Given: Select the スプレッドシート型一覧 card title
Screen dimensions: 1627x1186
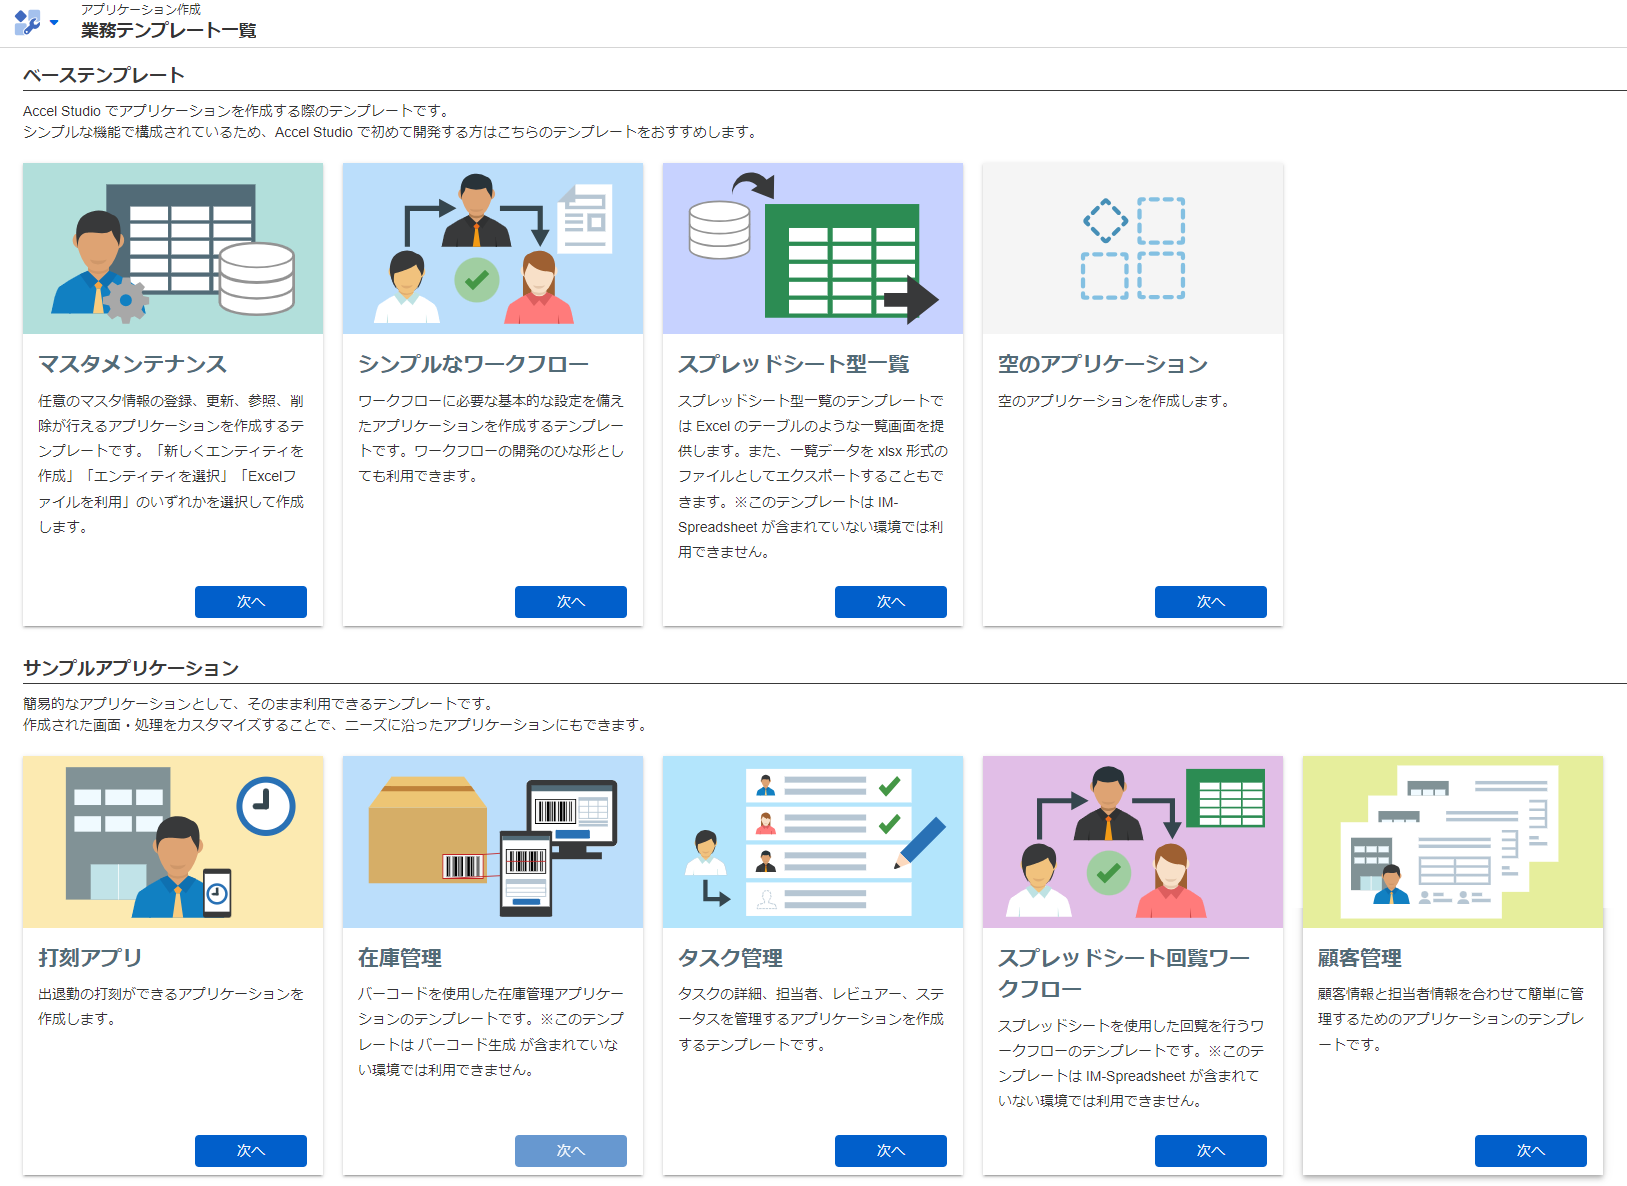Looking at the screenshot, I should pos(794,364).
